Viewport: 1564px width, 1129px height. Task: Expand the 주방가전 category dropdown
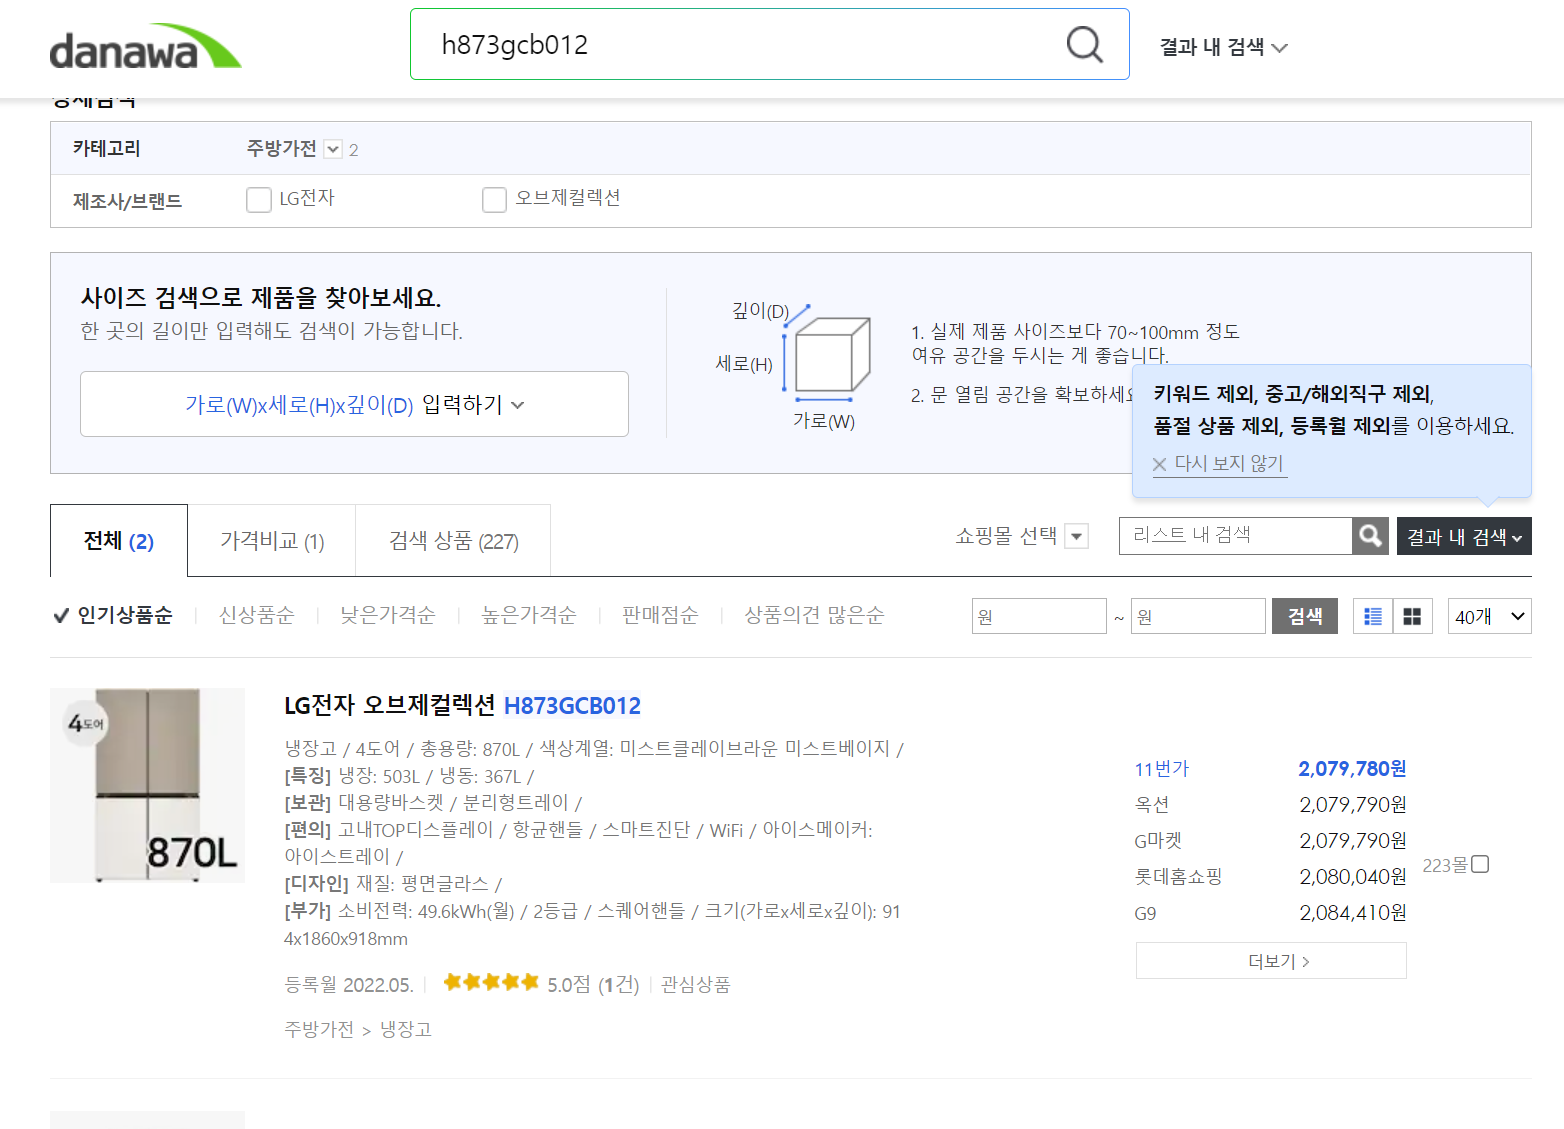tap(334, 149)
